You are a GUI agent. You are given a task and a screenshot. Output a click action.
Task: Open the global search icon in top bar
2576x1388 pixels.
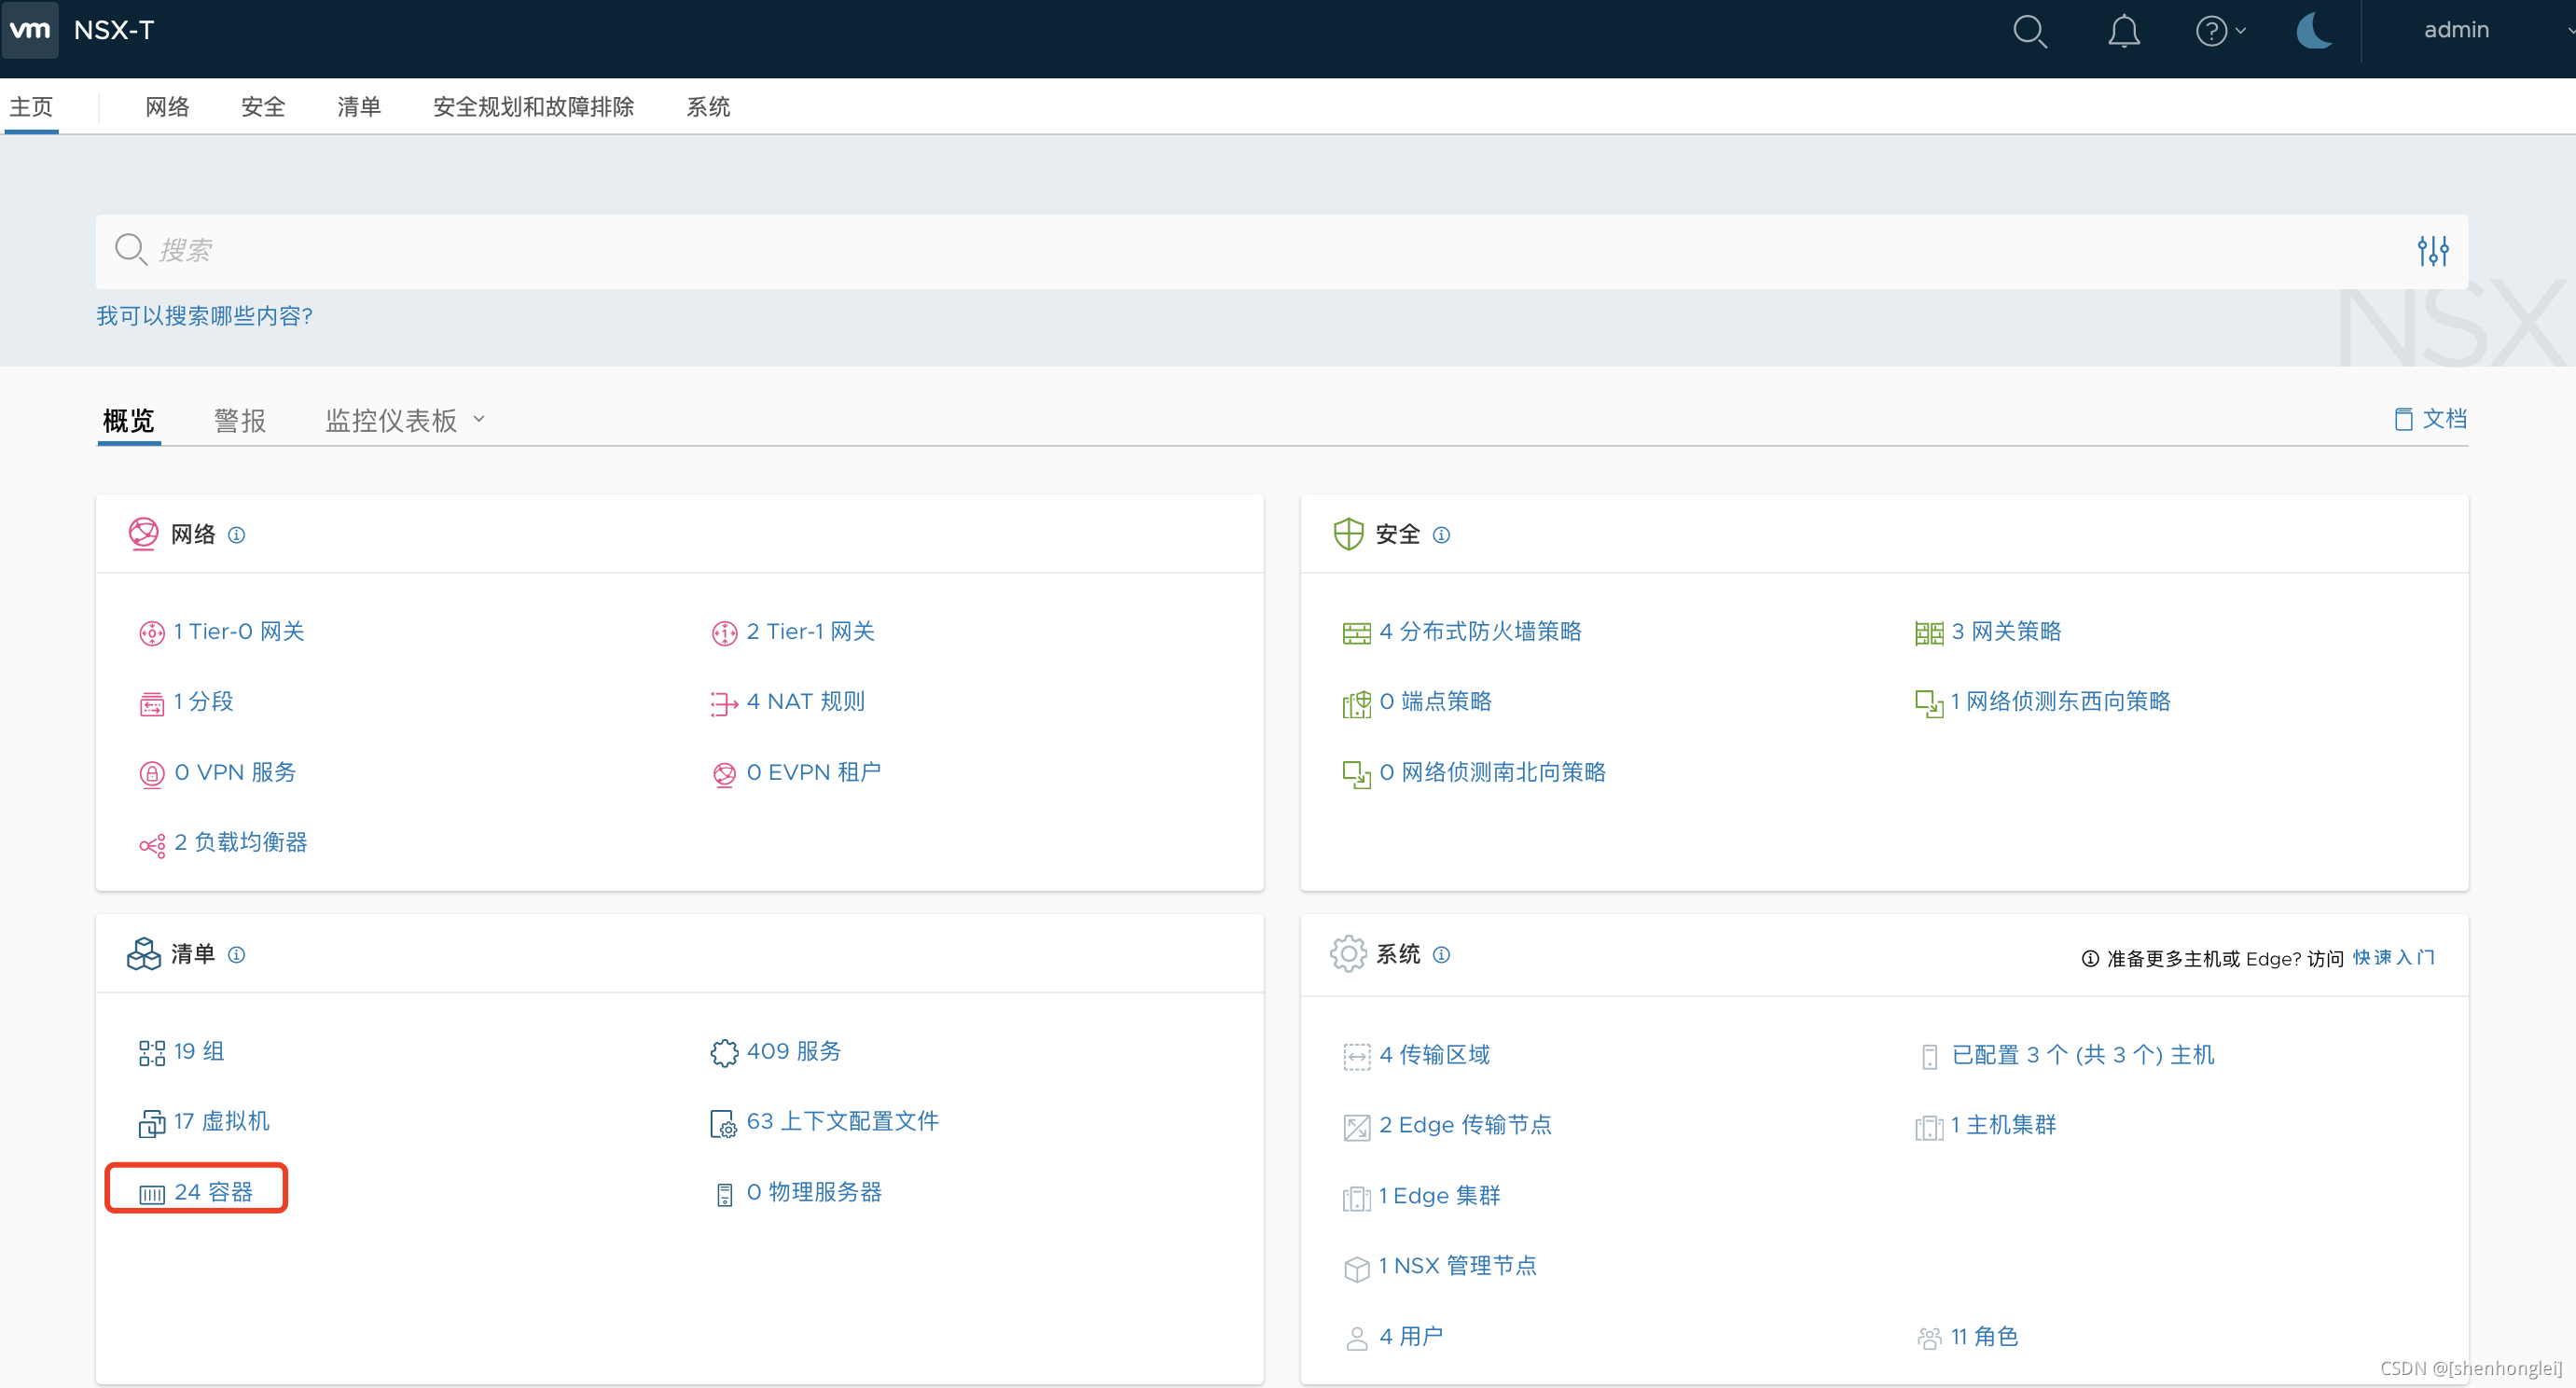2031,31
